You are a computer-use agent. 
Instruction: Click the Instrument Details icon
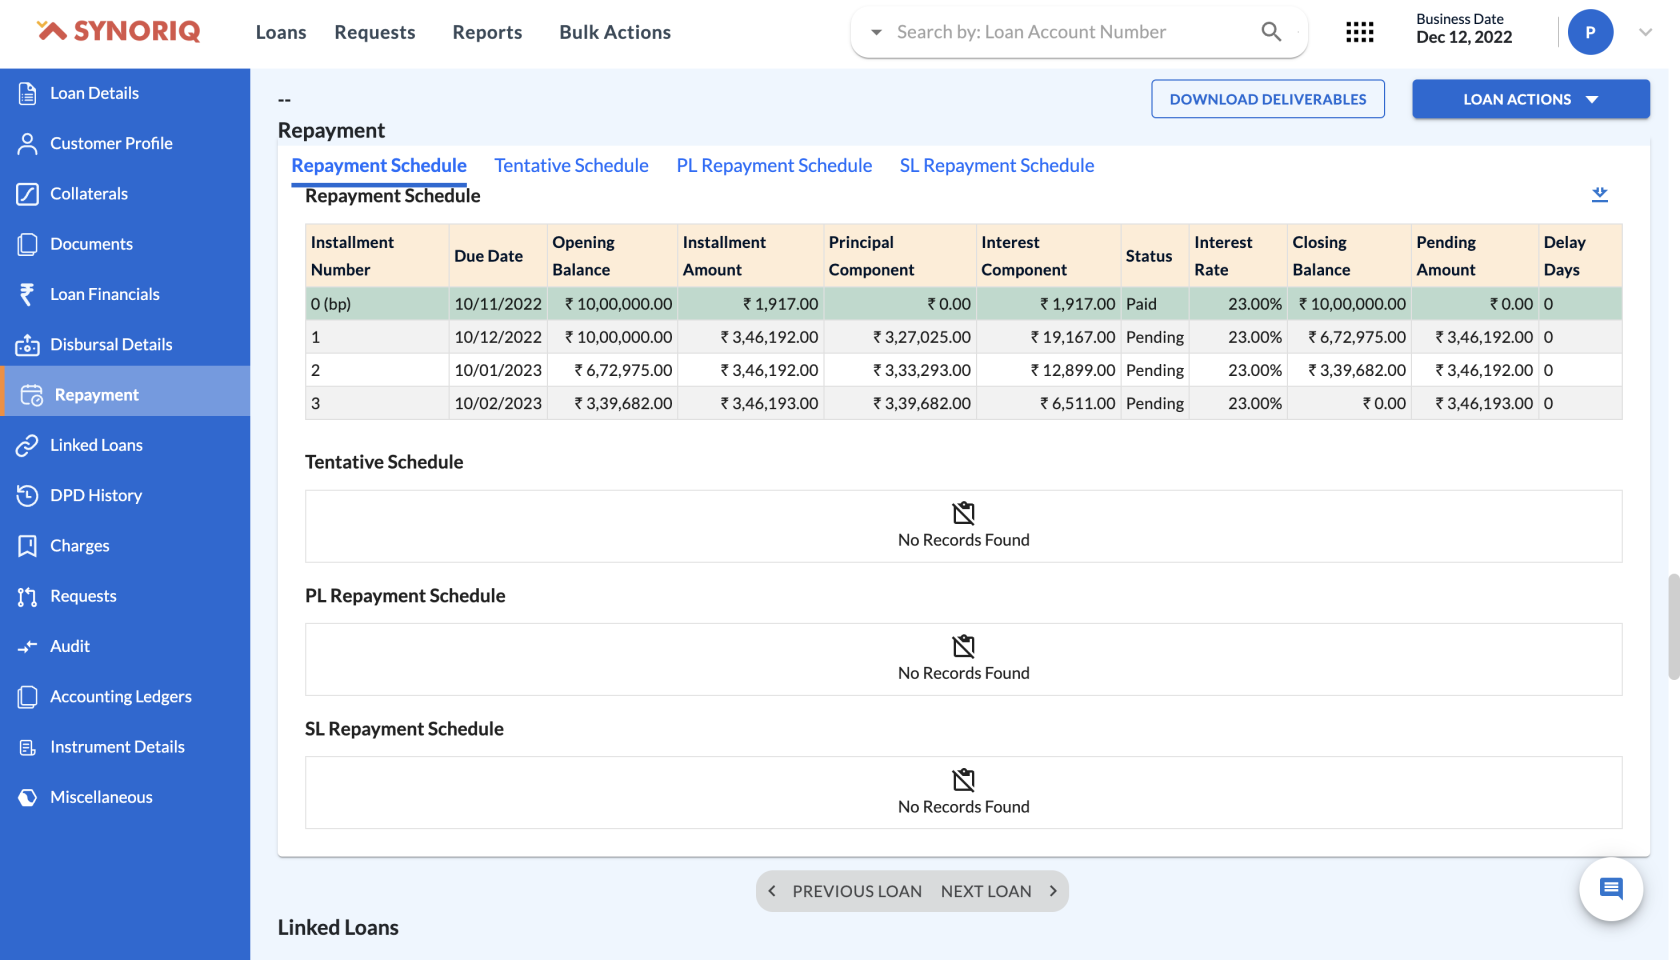coord(27,747)
